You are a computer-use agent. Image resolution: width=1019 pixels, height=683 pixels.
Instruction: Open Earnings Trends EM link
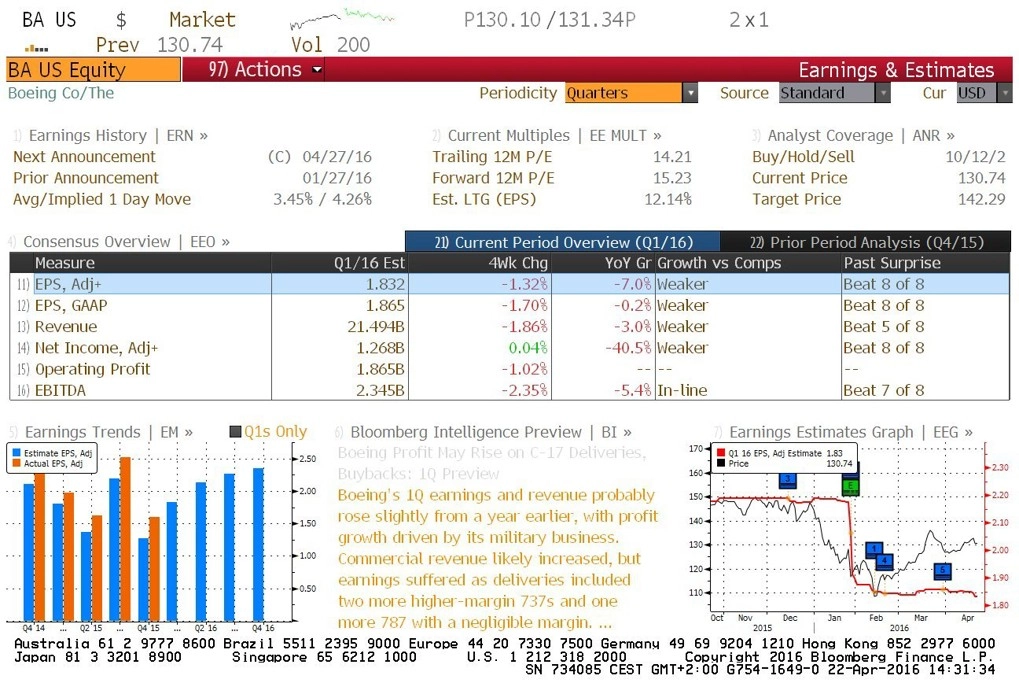click(101, 432)
